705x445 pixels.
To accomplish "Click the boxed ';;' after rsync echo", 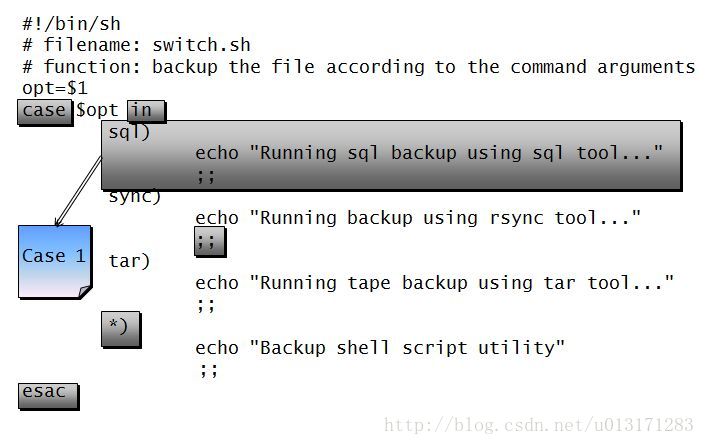I will tap(210, 241).
